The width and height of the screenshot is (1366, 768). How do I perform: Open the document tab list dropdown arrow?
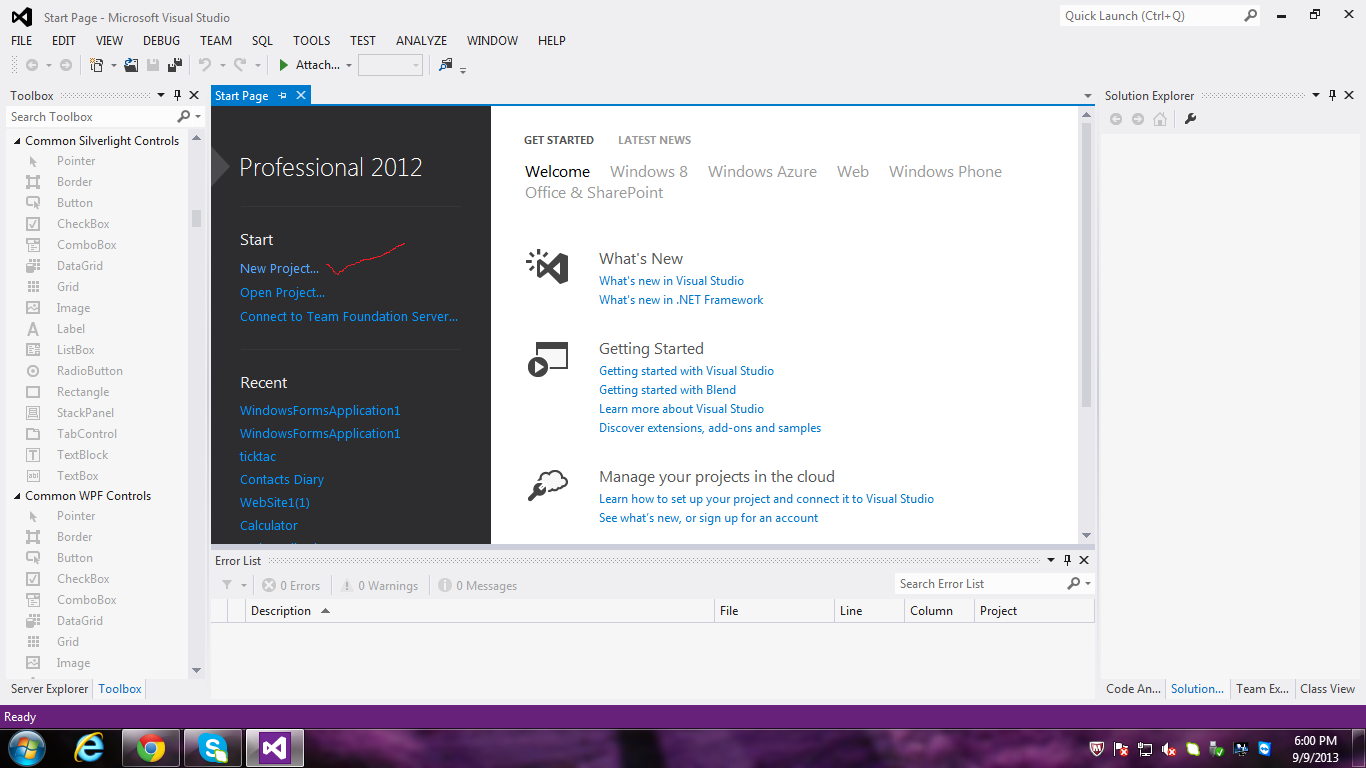(x=1088, y=97)
